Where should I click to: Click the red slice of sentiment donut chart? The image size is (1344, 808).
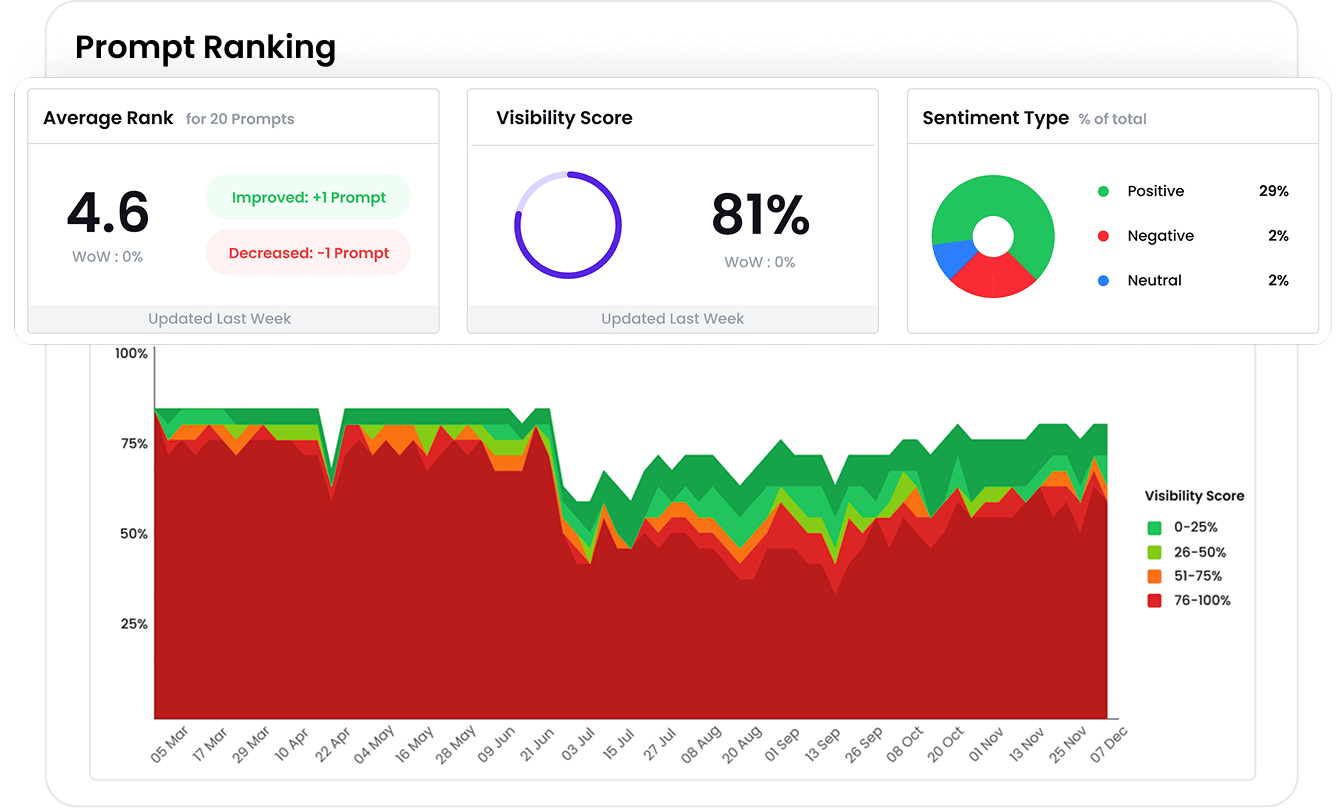tap(992, 275)
